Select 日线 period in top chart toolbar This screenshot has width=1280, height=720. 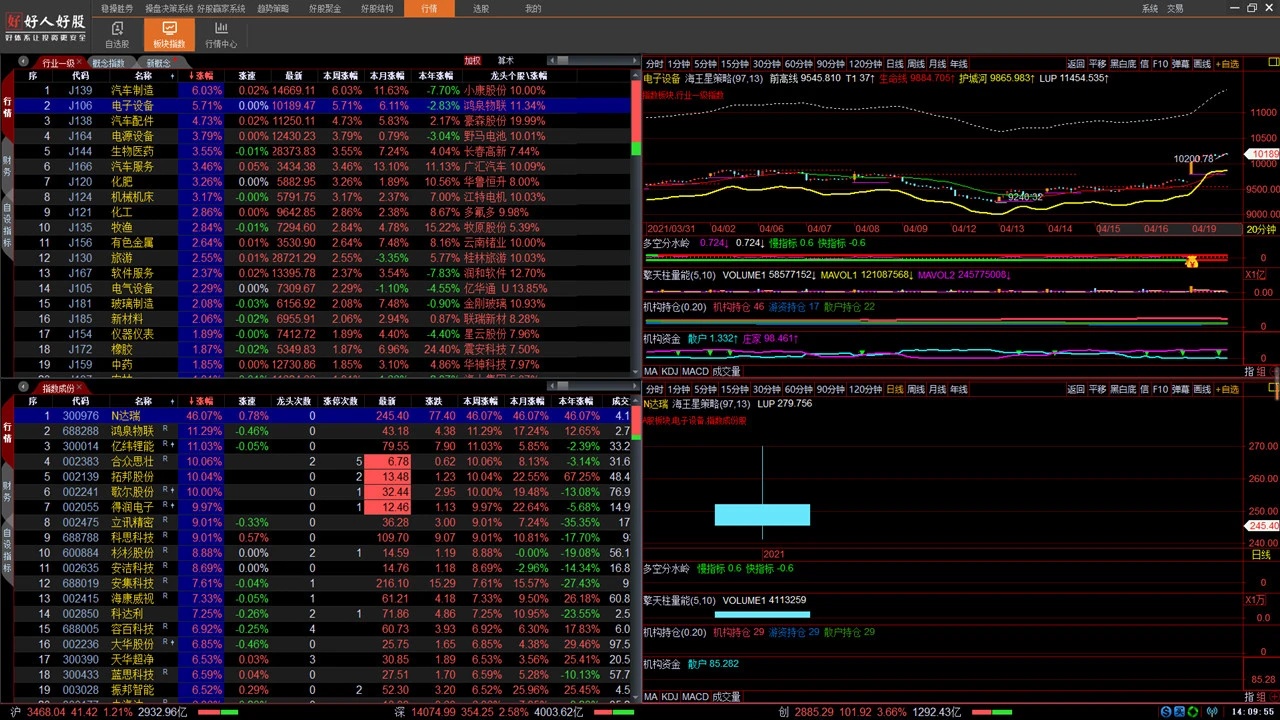[895, 64]
